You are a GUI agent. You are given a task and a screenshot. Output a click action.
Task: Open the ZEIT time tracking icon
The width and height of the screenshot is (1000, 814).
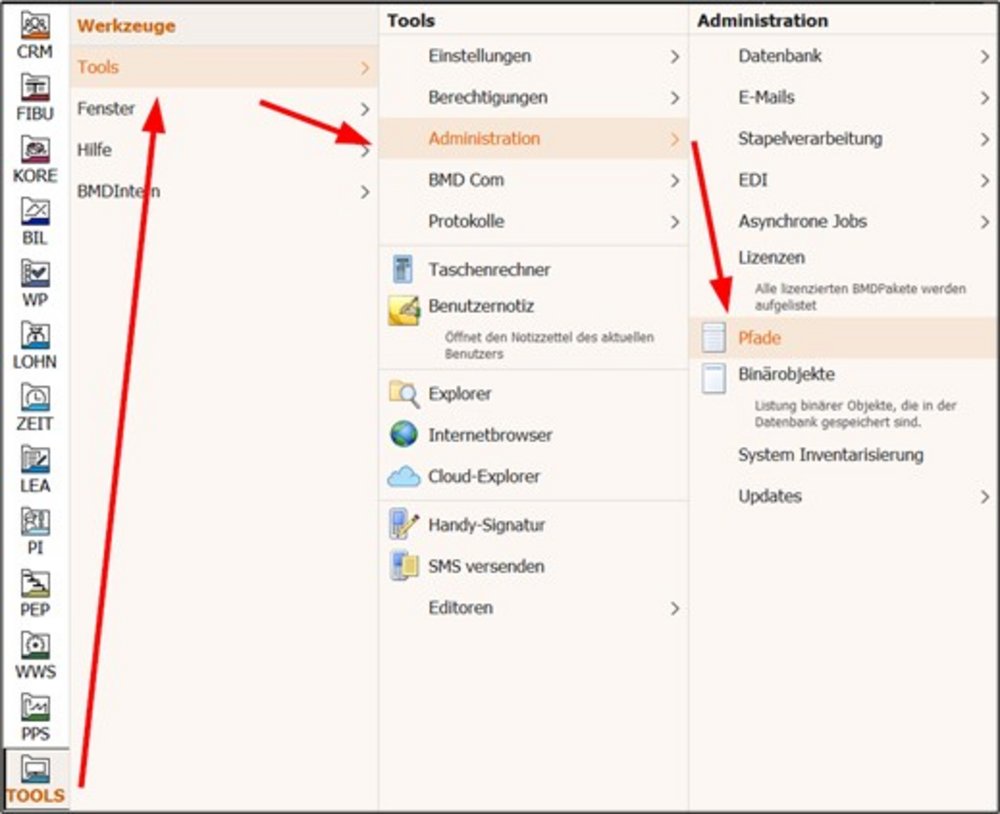[35, 405]
